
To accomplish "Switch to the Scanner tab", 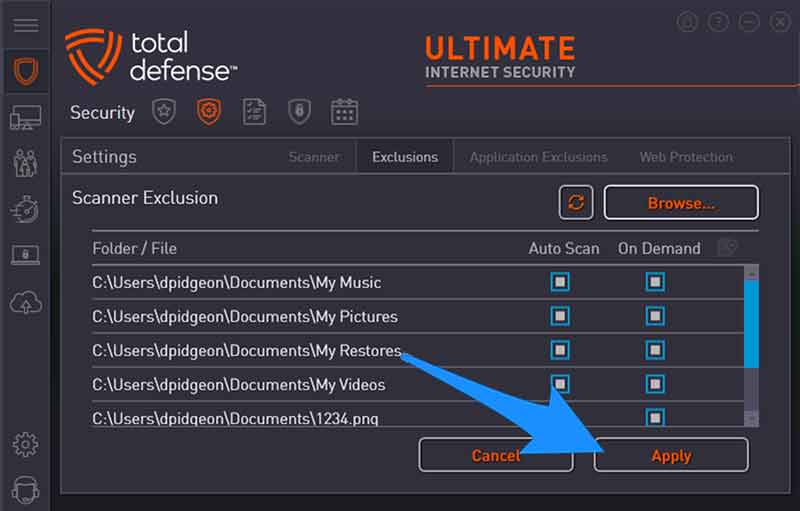I will point(313,157).
